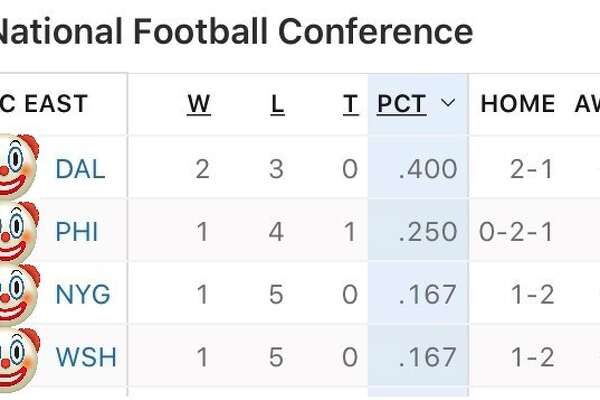Open the PHI team link
This screenshot has height=400, width=600.
pos(77,232)
